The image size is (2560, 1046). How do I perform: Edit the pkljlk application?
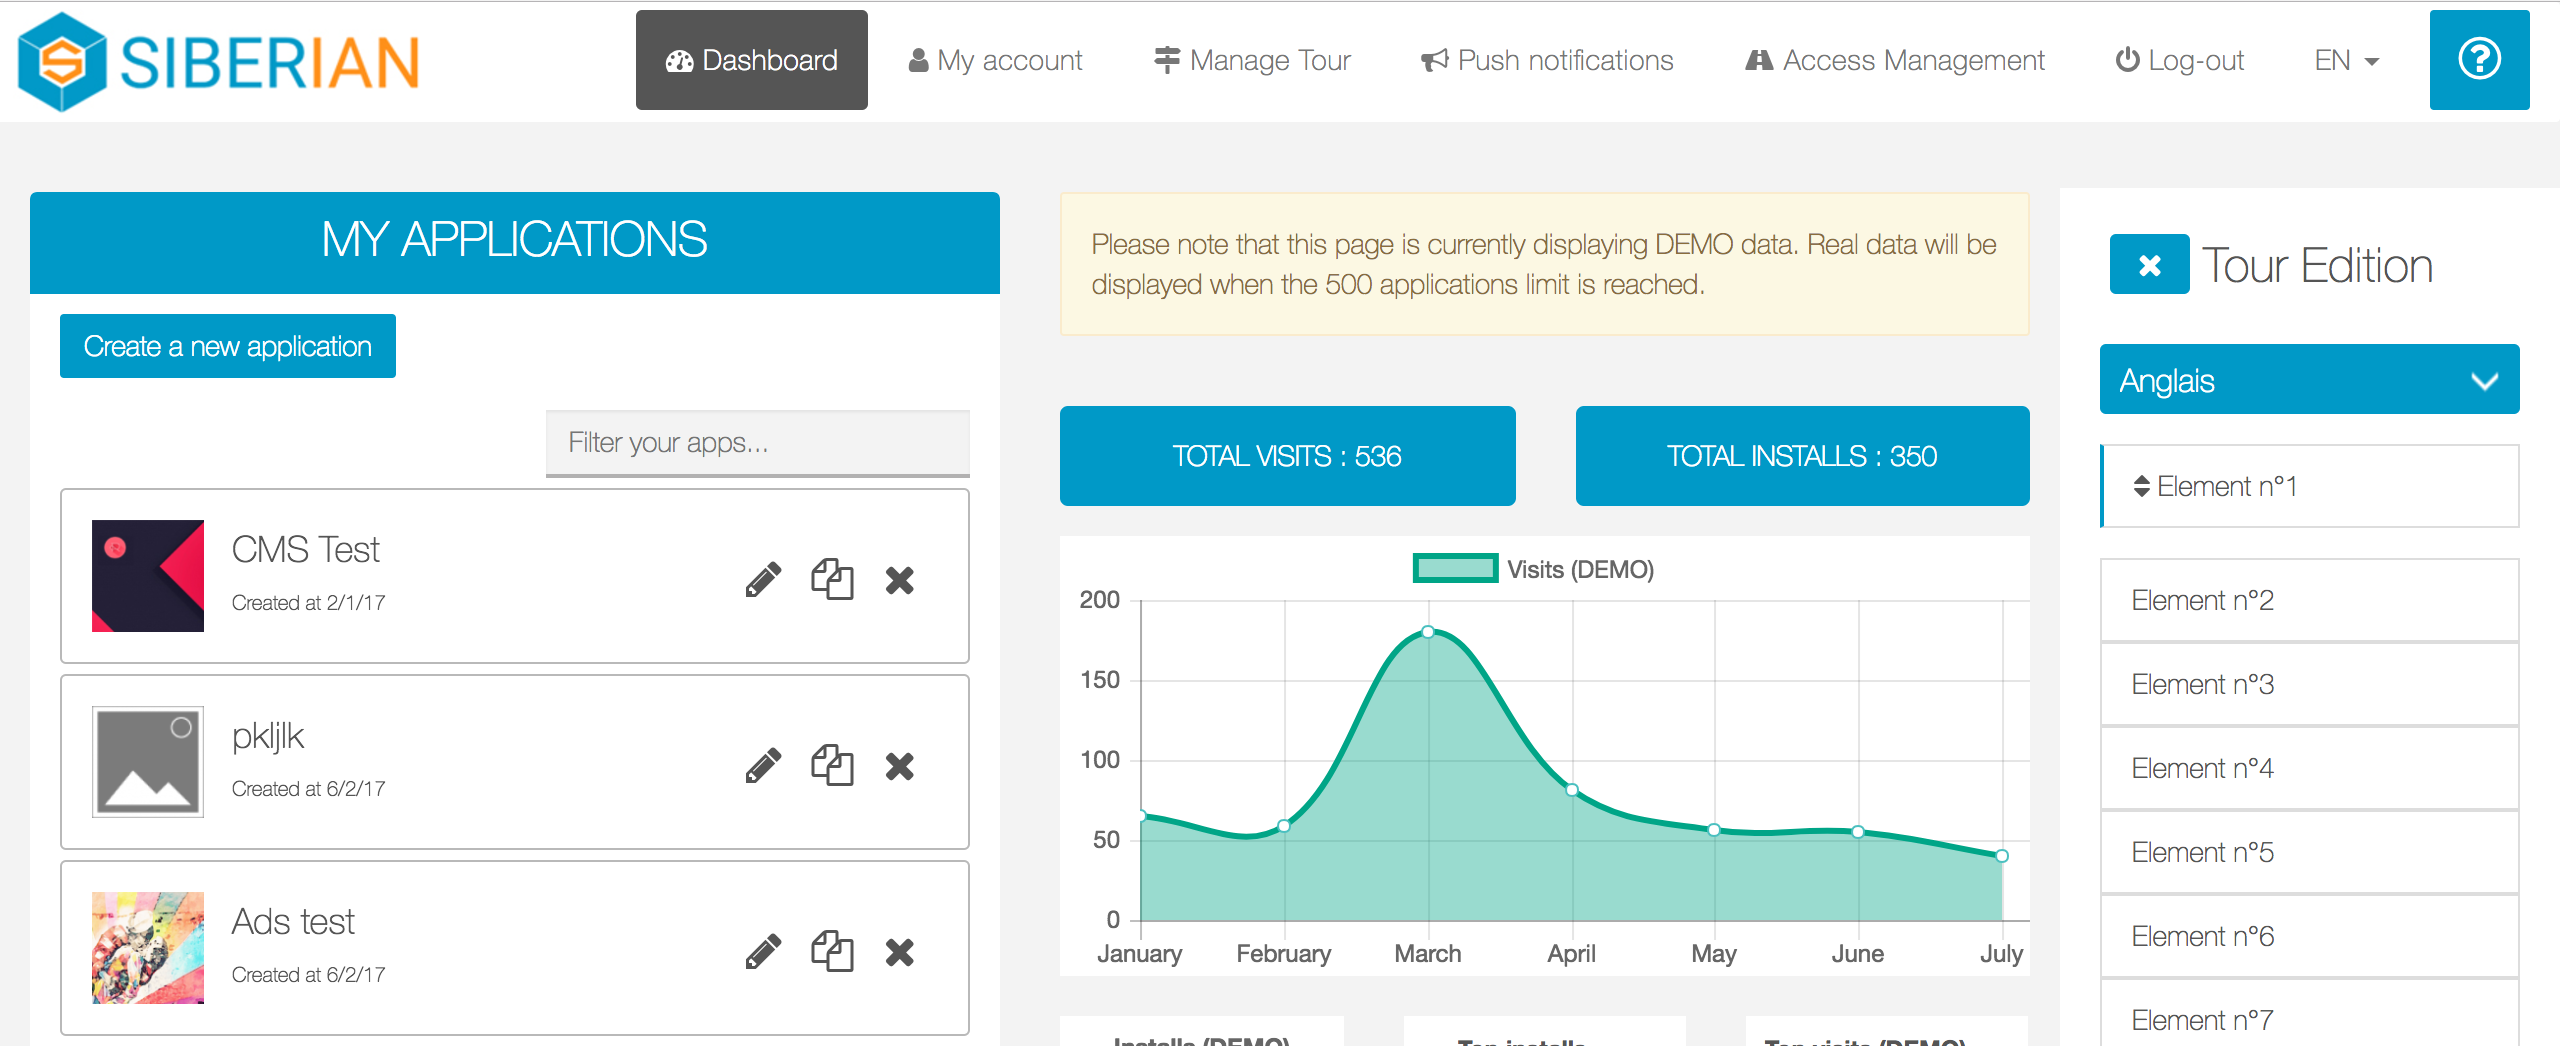763,765
